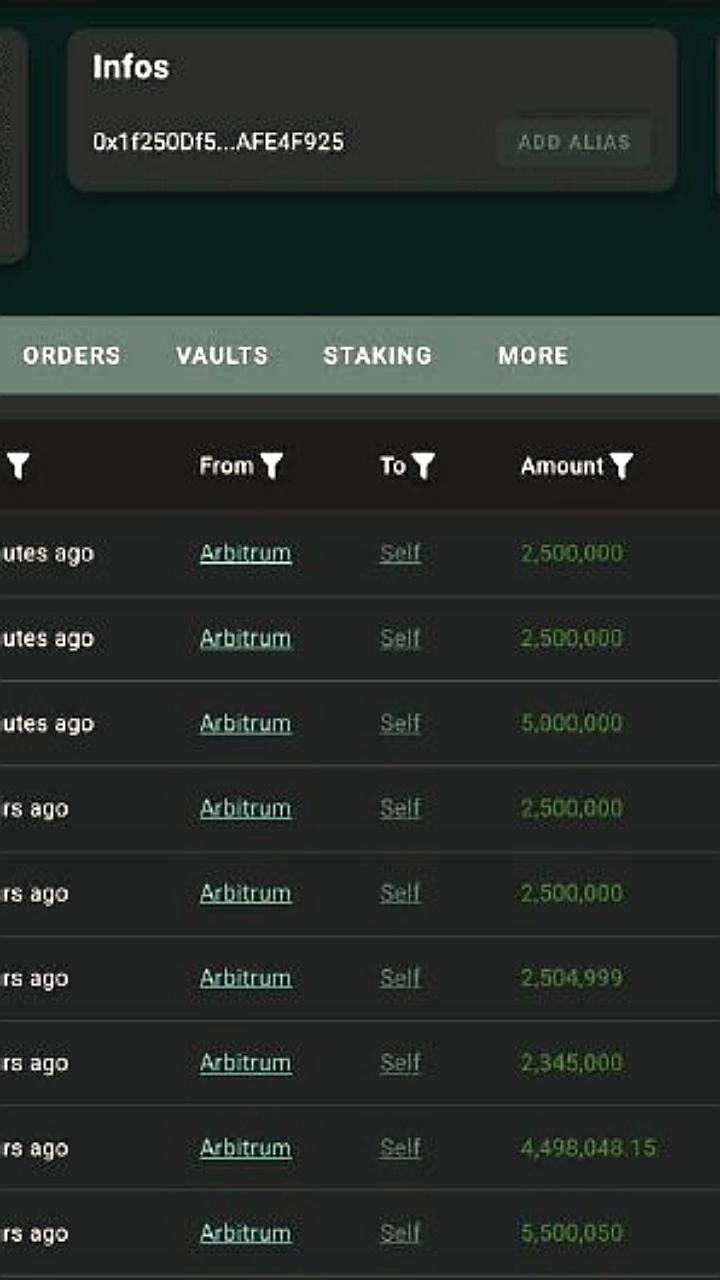
Task: Follow Self link in the 5,500,050 row
Action: [x=400, y=1233]
